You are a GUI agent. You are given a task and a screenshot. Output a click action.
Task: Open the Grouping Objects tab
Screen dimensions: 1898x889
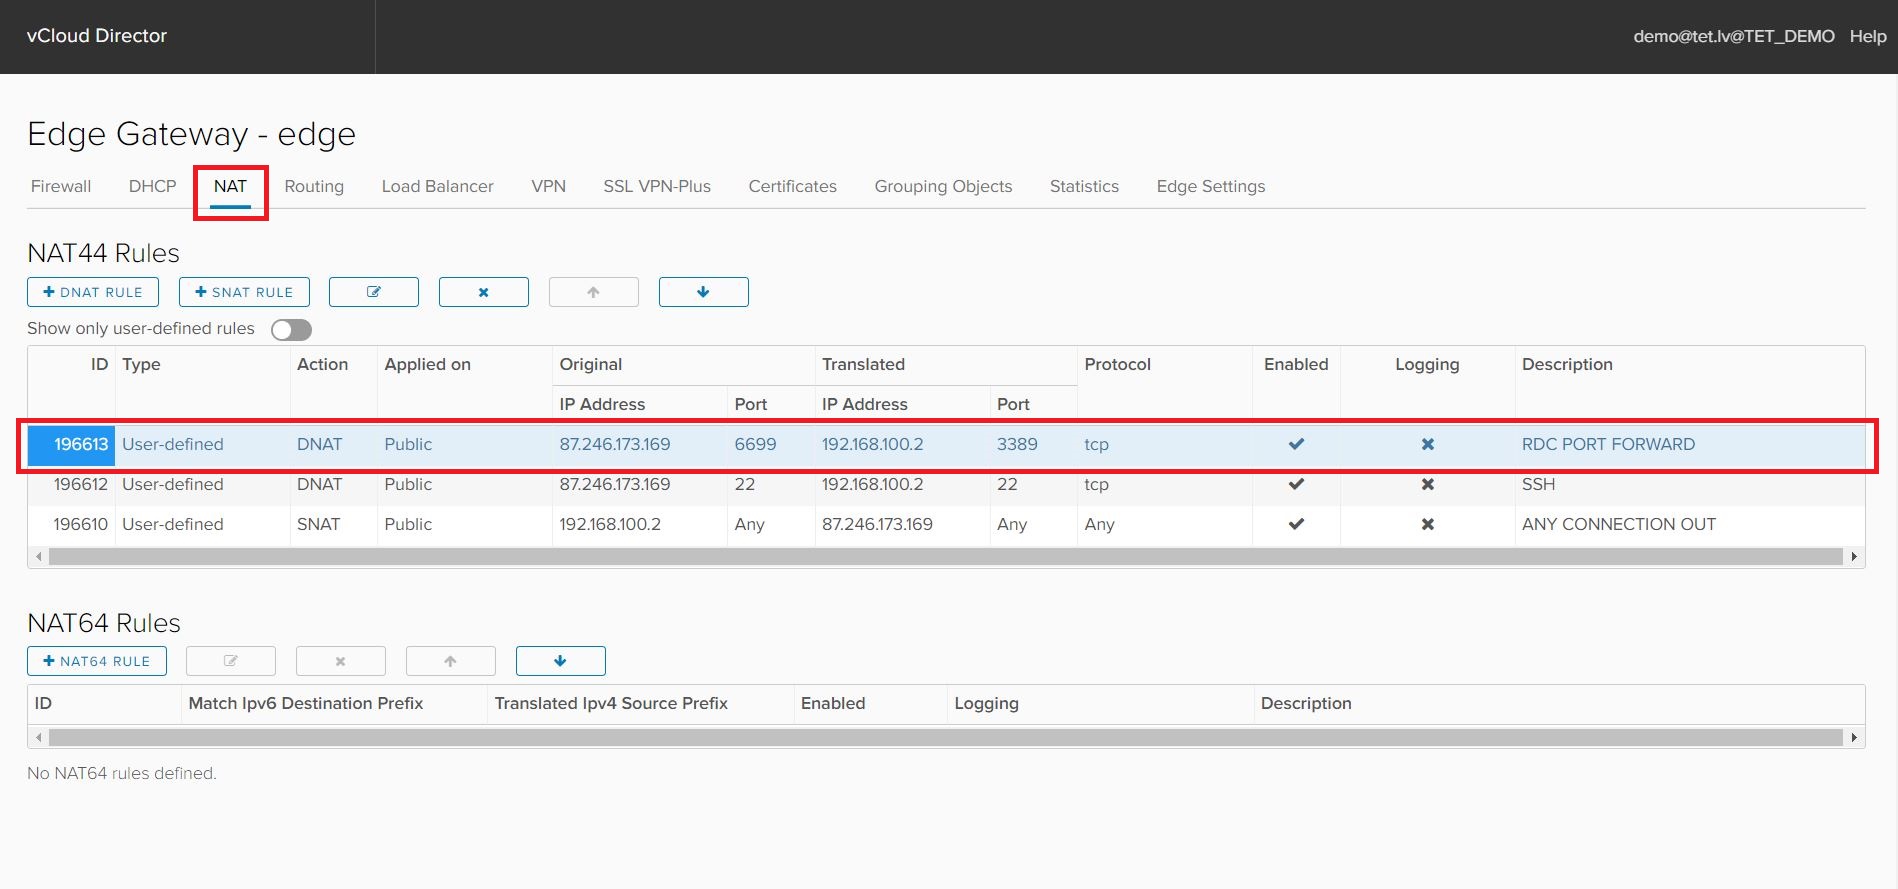coord(943,186)
